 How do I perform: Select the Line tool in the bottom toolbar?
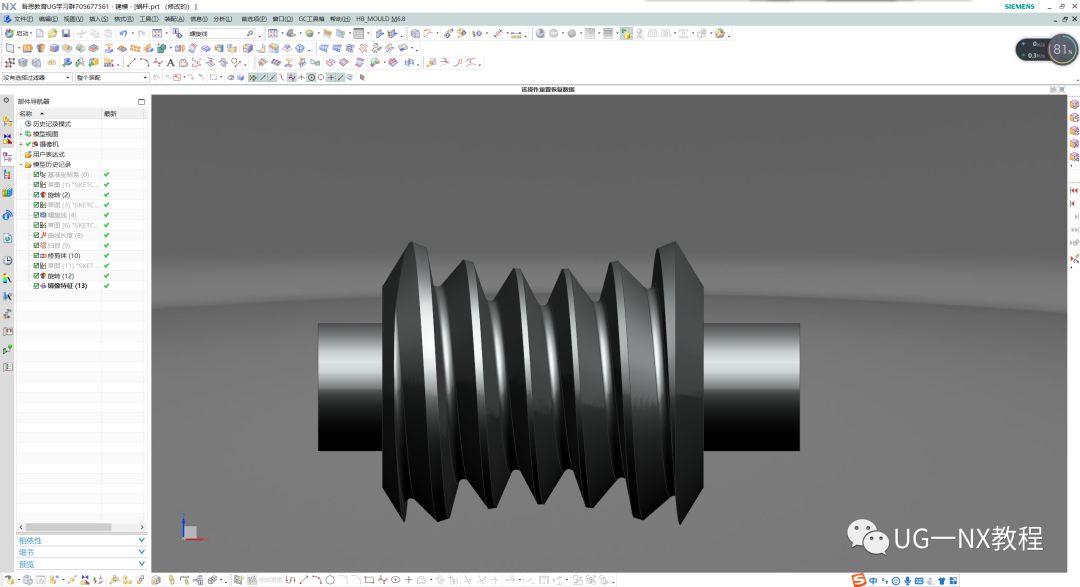[x=304, y=580]
